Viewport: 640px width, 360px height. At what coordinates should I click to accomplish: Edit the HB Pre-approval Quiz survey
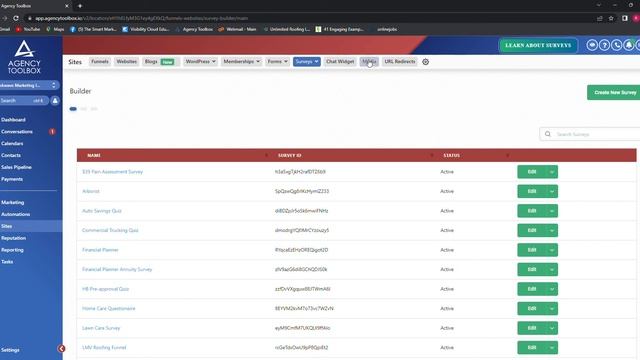[531, 289]
